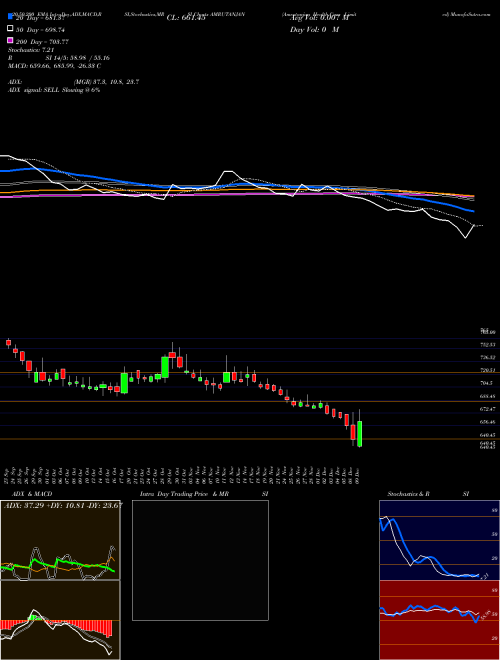Image resolution: width=500 pixels, height=660 pixels.
Task: Open the RSI red panel chart
Action: tap(439, 620)
